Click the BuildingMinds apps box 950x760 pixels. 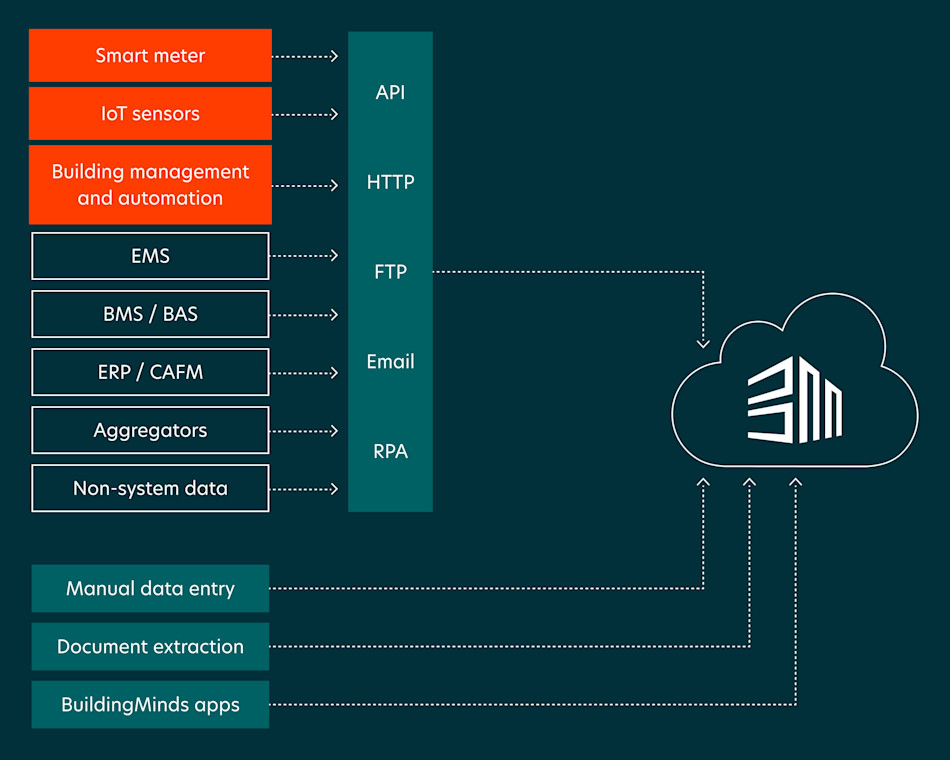150,705
